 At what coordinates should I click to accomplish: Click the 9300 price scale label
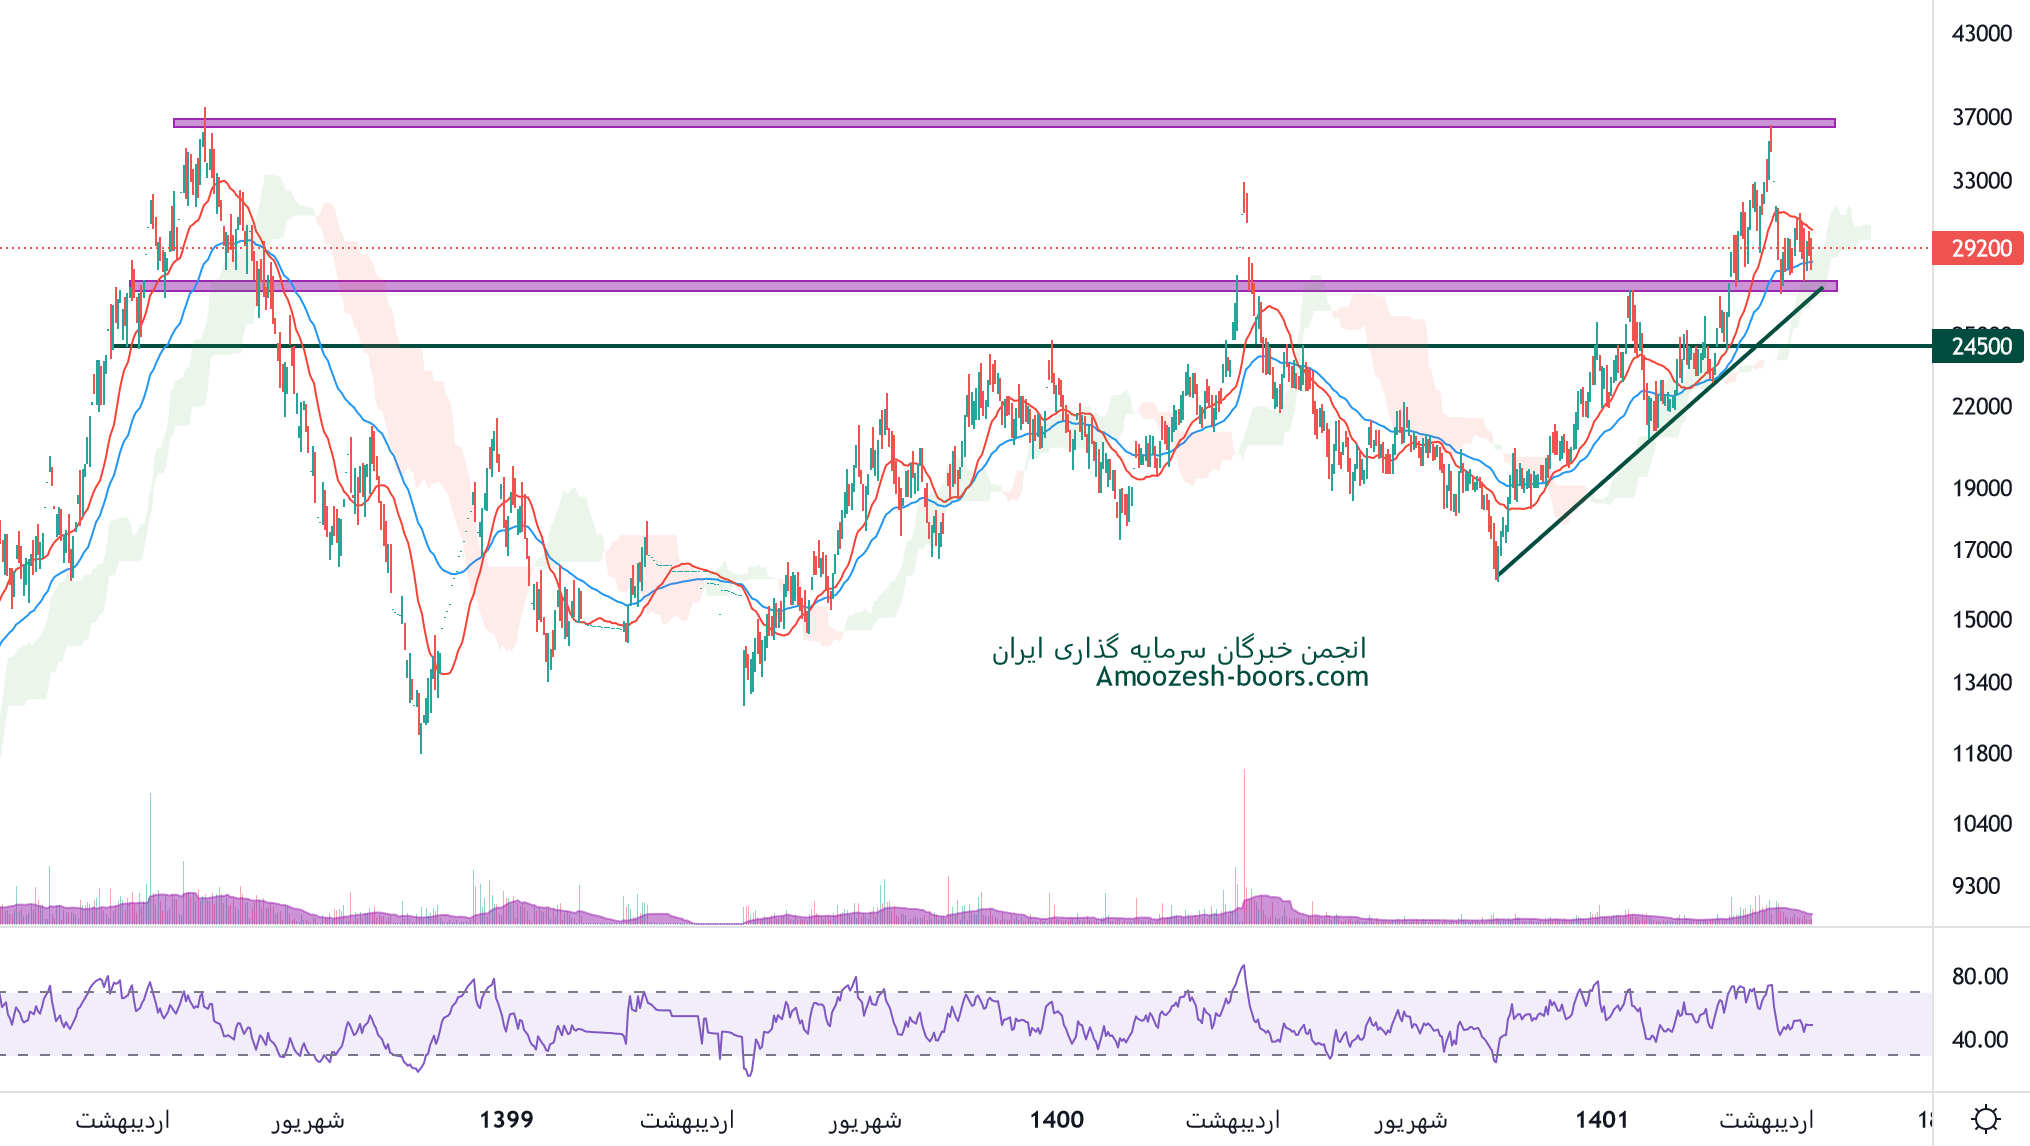(1975, 885)
